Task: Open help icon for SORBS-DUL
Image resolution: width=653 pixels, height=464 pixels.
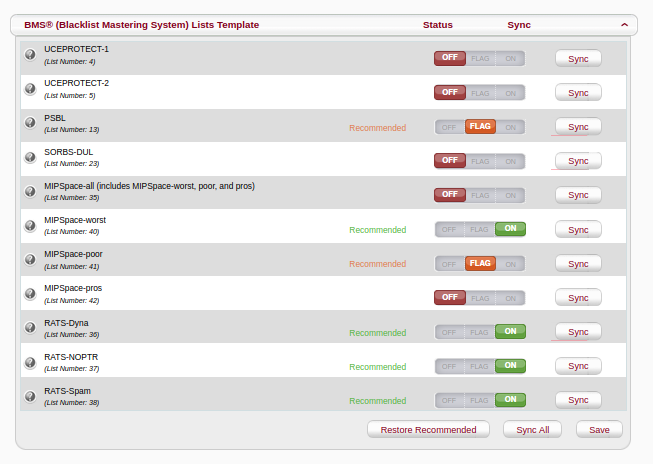Action: pos(30,157)
